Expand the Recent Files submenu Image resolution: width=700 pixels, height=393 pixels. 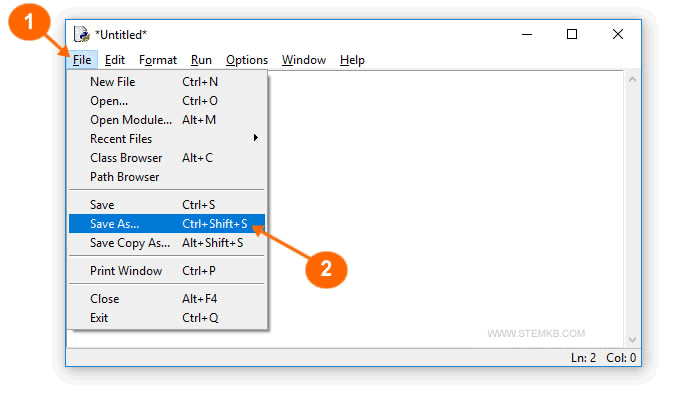pyautogui.click(x=167, y=139)
